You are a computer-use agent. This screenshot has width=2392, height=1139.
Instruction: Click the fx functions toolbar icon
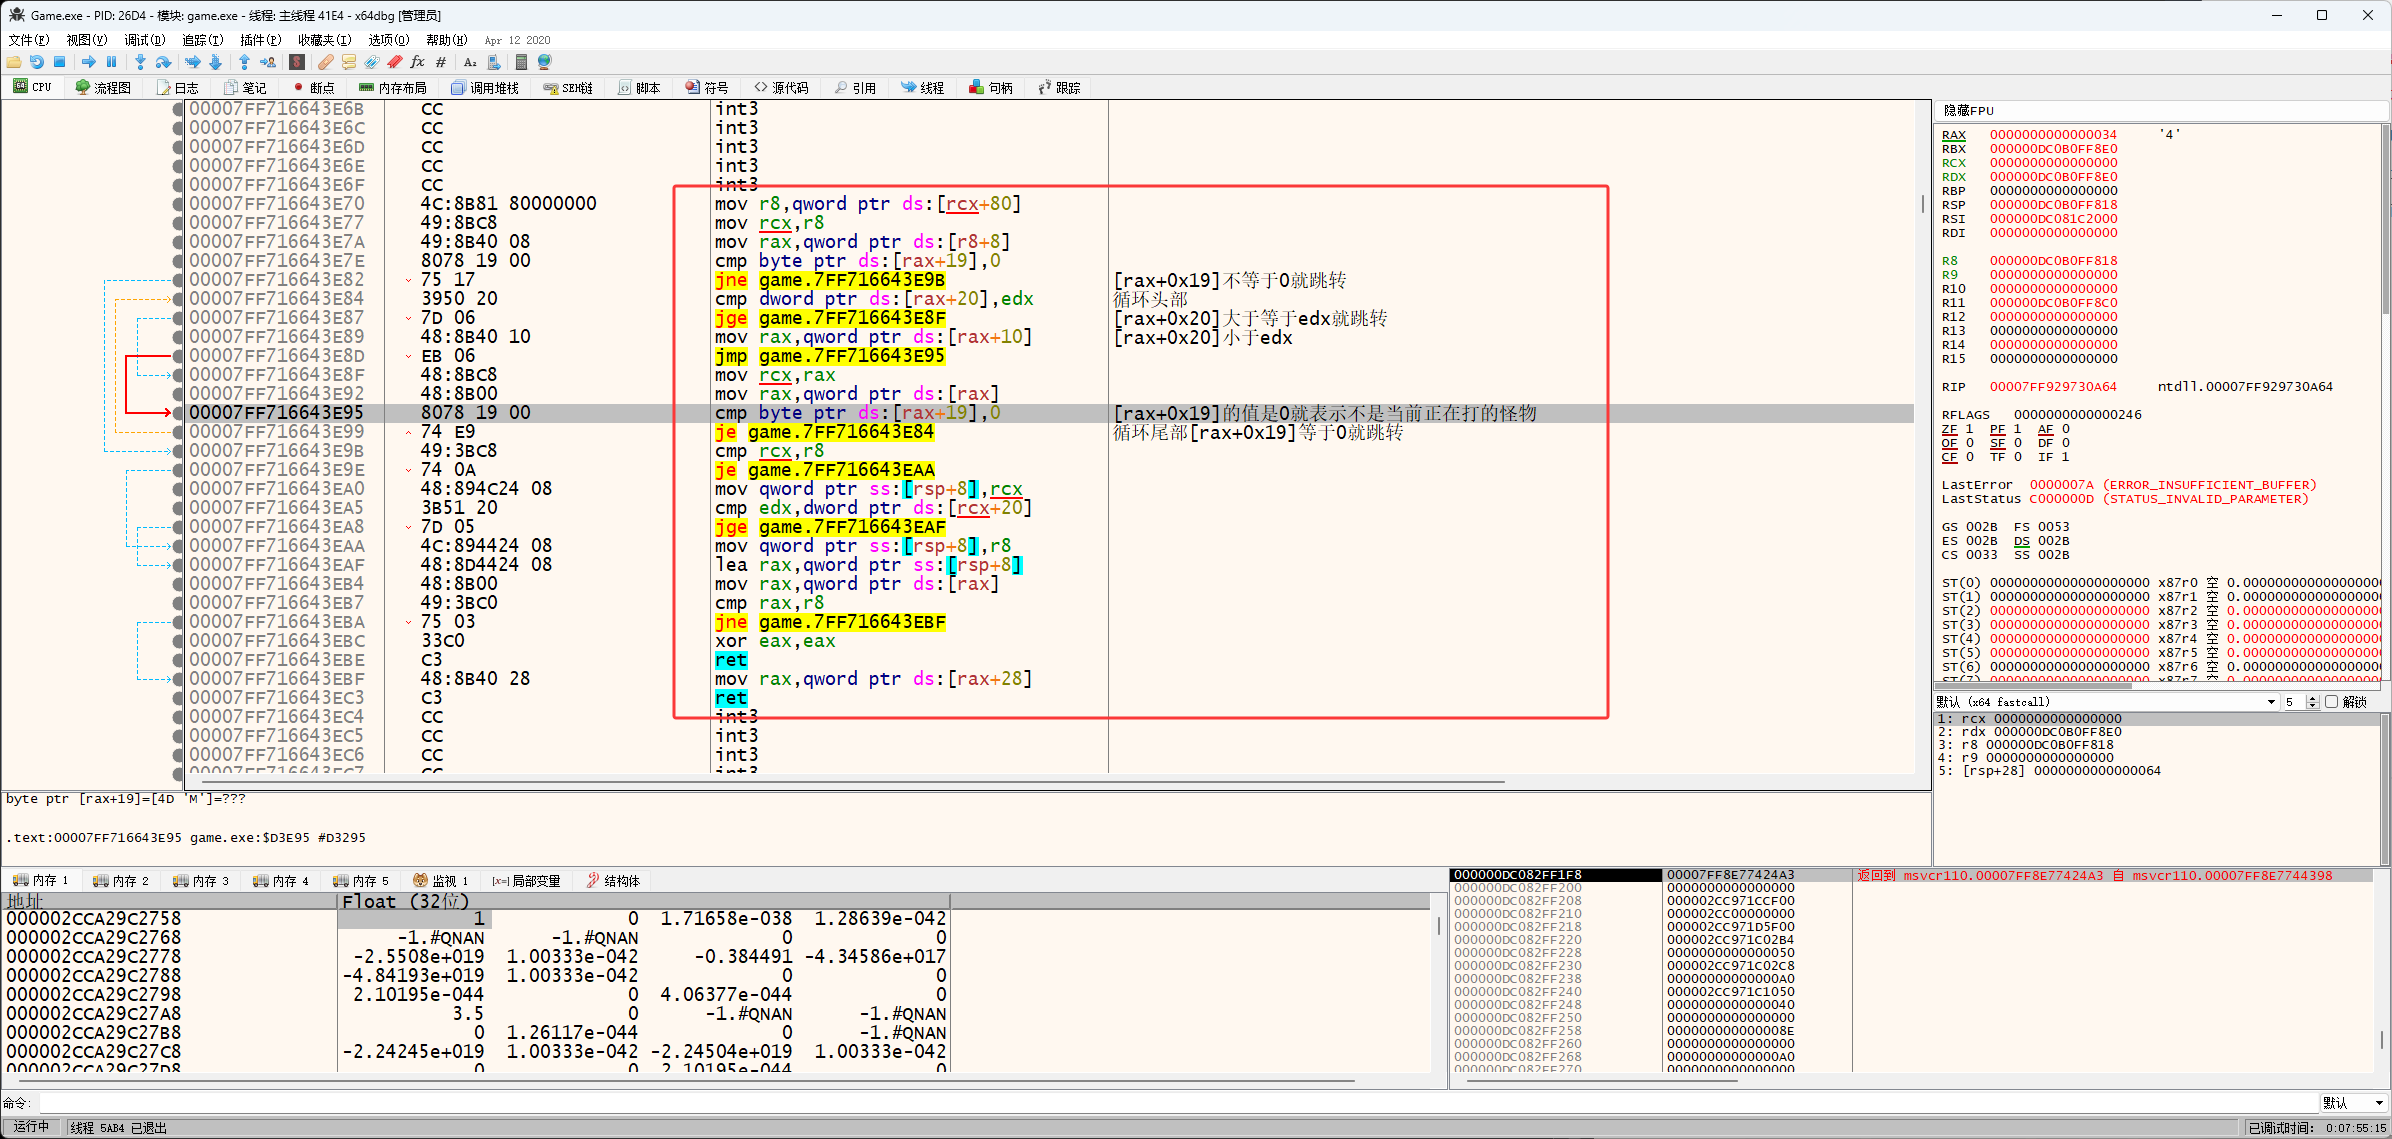coord(417,62)
